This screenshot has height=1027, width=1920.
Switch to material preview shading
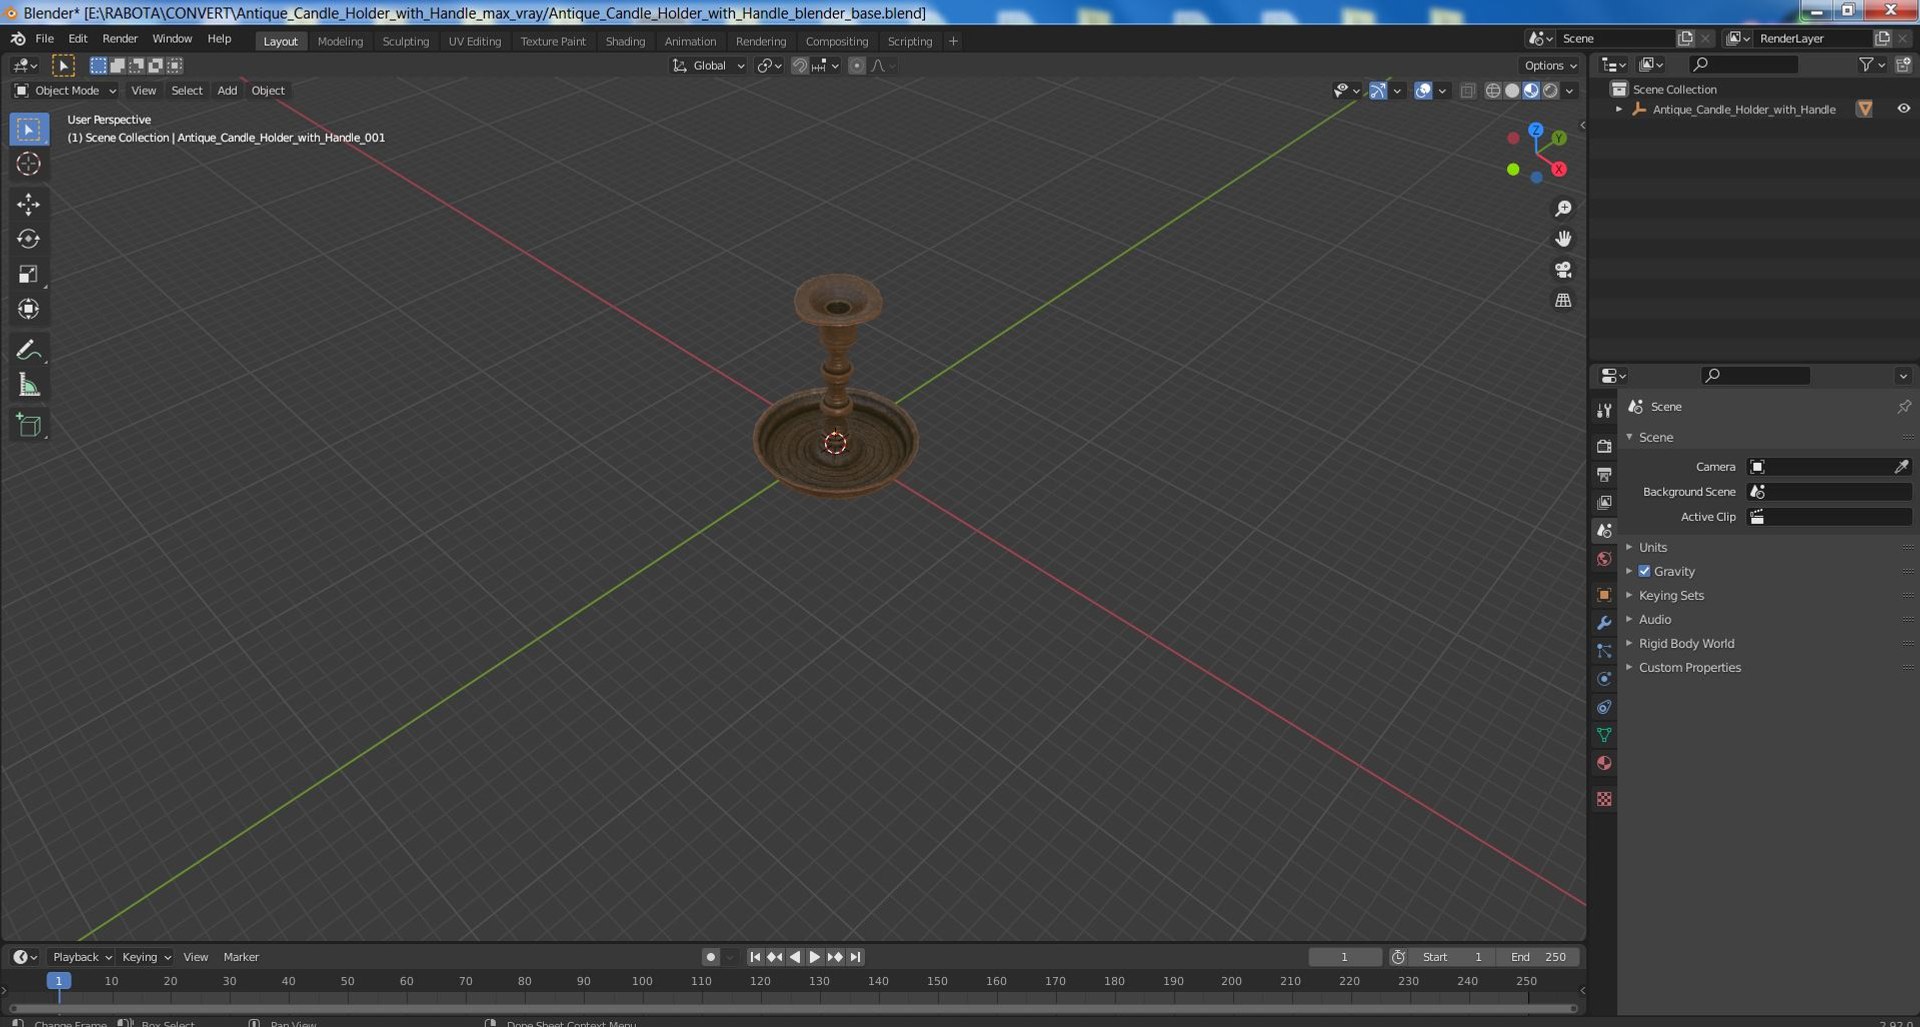[1531, 91]
